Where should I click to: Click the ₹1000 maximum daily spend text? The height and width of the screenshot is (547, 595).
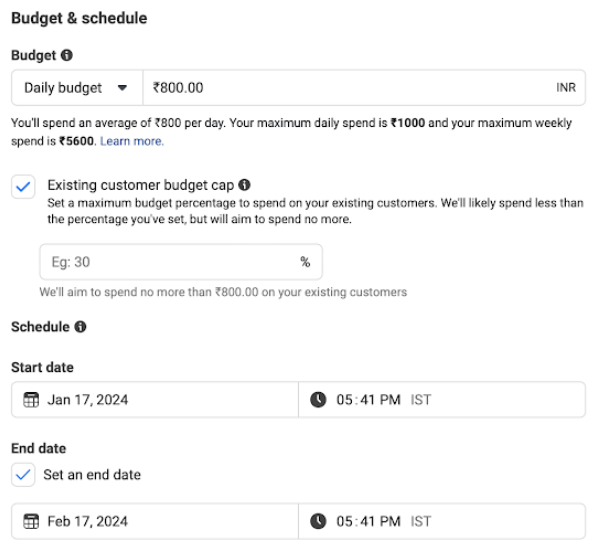[x=408, y=123]
